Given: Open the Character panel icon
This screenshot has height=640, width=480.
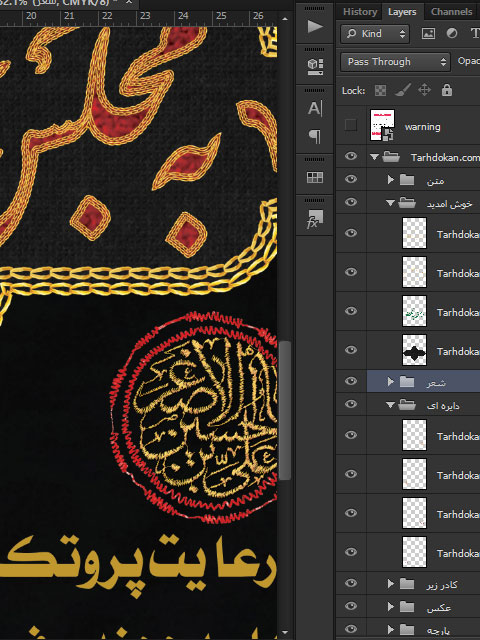Looking at the screenshot, I should coord(315,109).
